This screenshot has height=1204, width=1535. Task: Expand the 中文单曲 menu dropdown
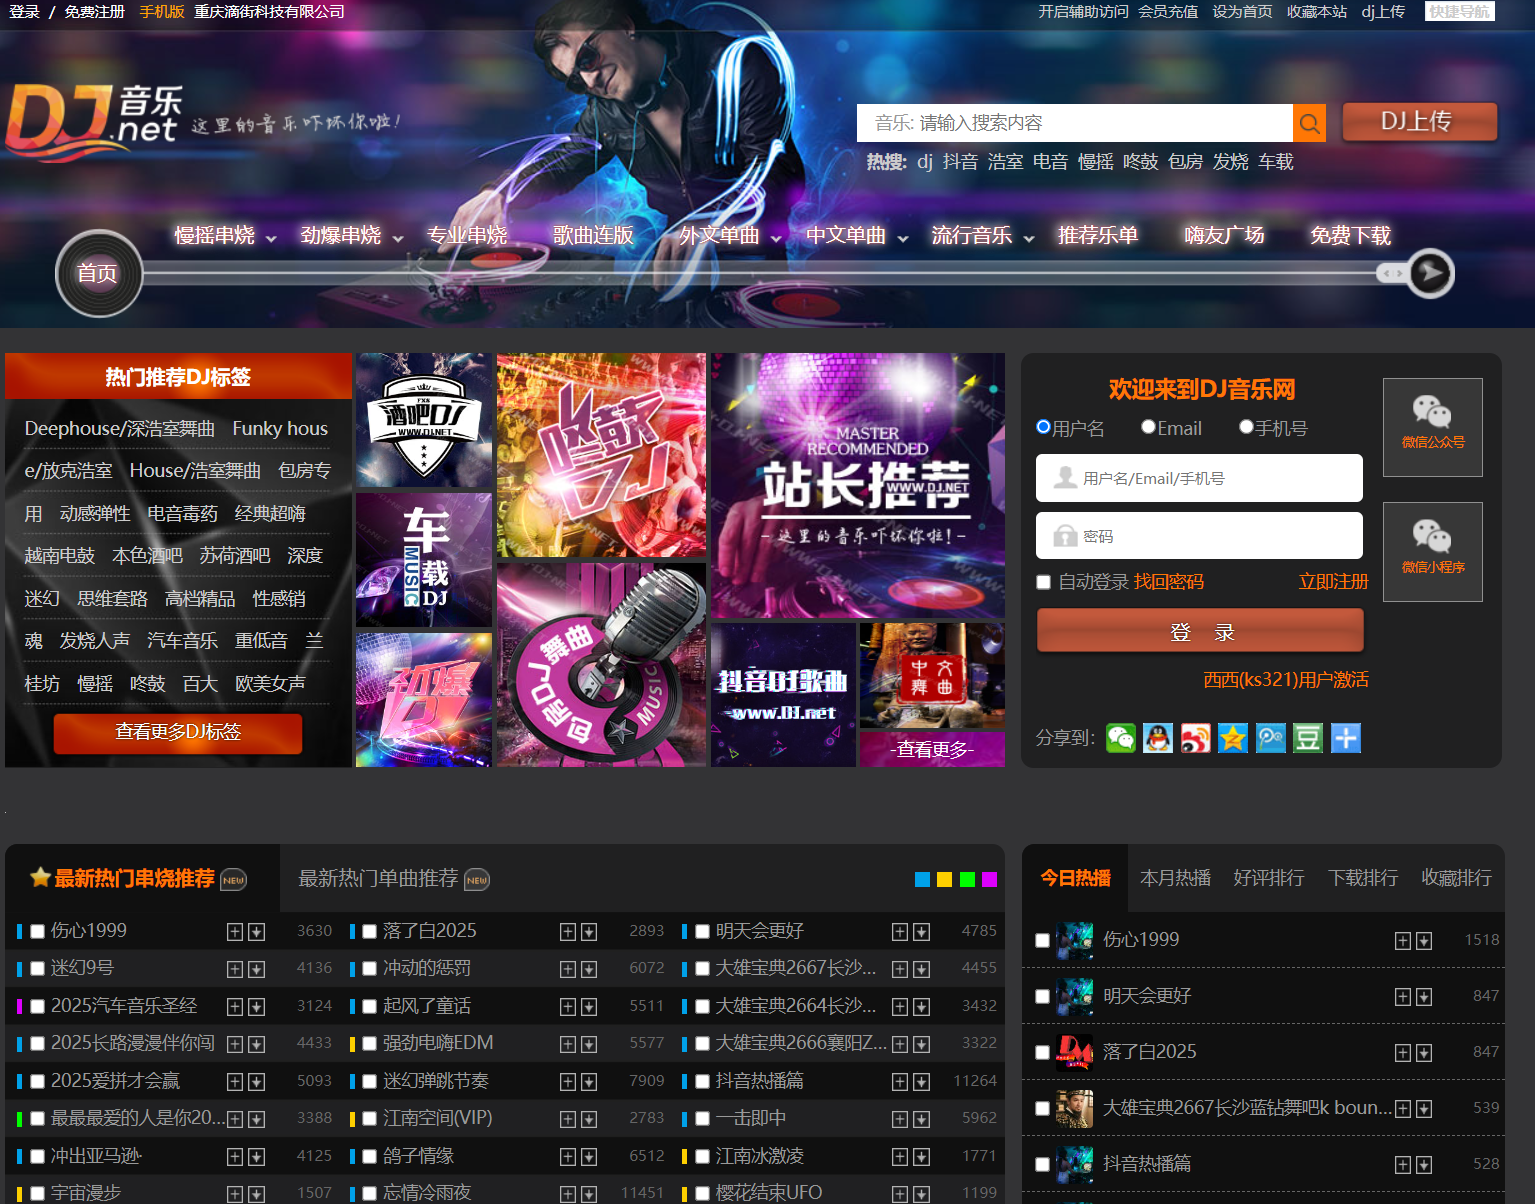click(902, 238)
